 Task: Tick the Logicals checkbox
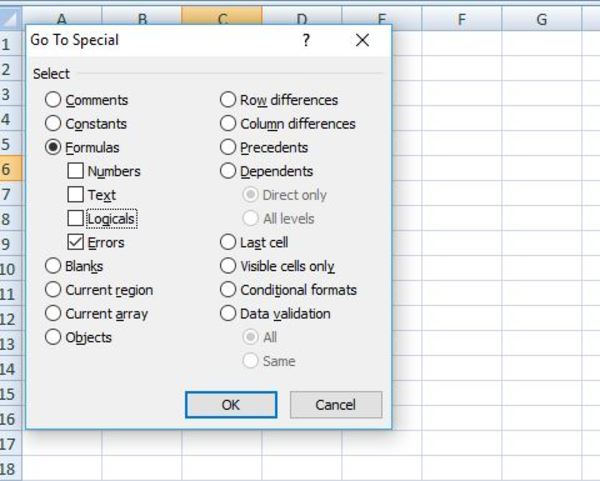[x=75, y=218]
